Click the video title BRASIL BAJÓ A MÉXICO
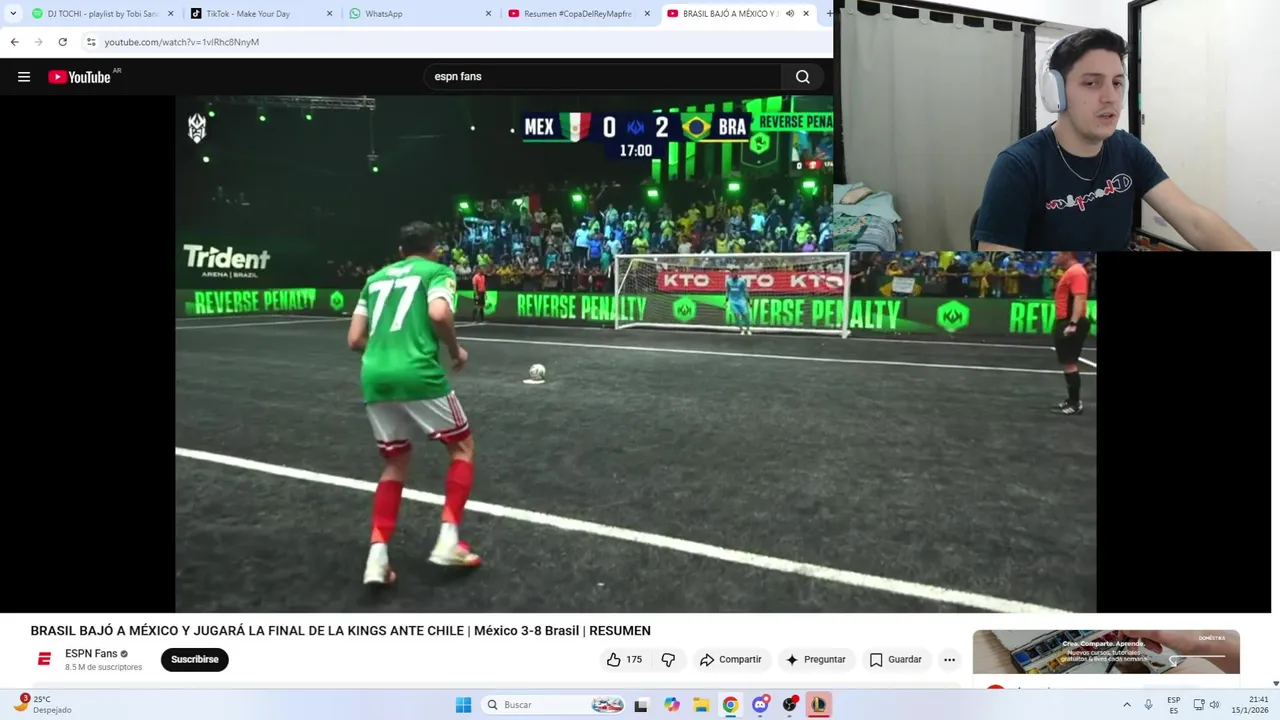Screen dimensions: 1280x720 click(340, 631)
